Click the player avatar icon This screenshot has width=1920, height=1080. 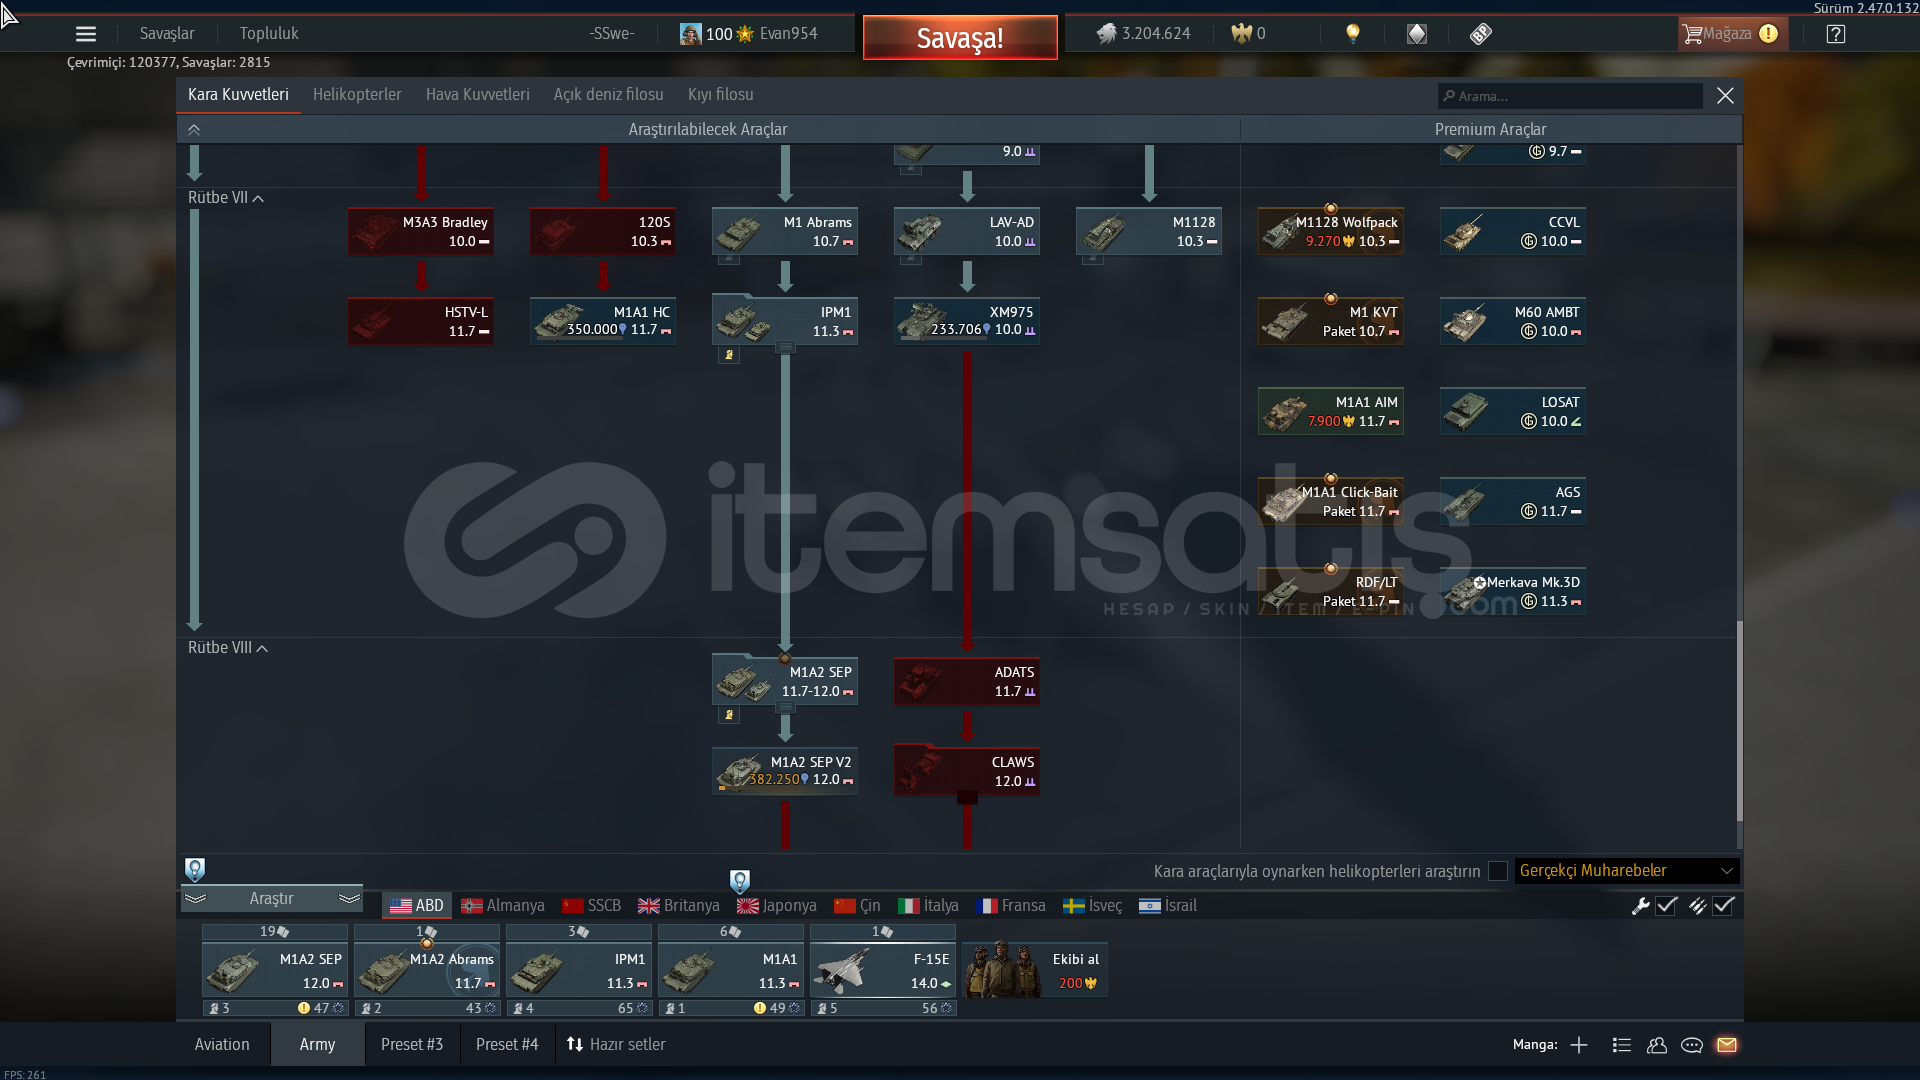pos(690,34)
